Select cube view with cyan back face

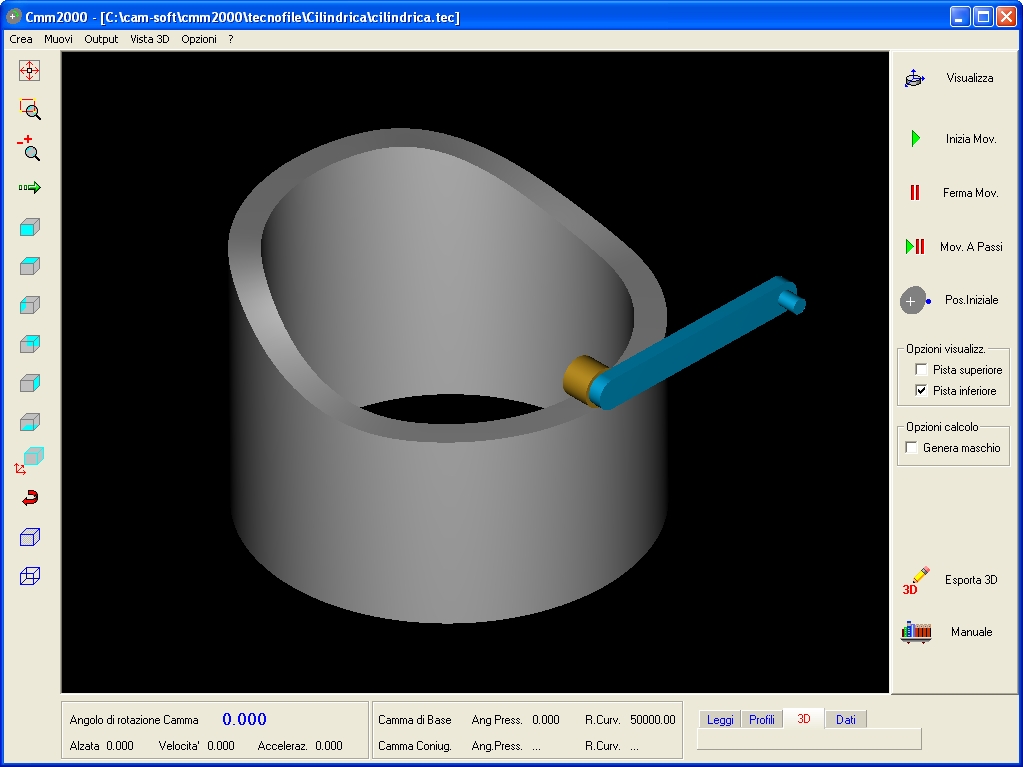29,344
